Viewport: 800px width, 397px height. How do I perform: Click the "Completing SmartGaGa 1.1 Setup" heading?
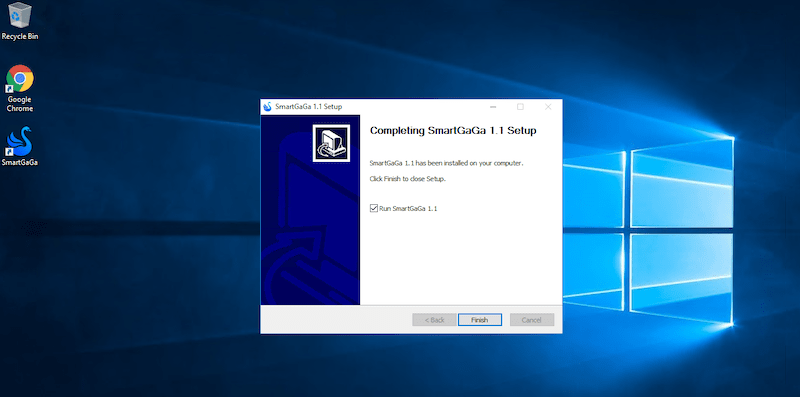click(453, 131)
